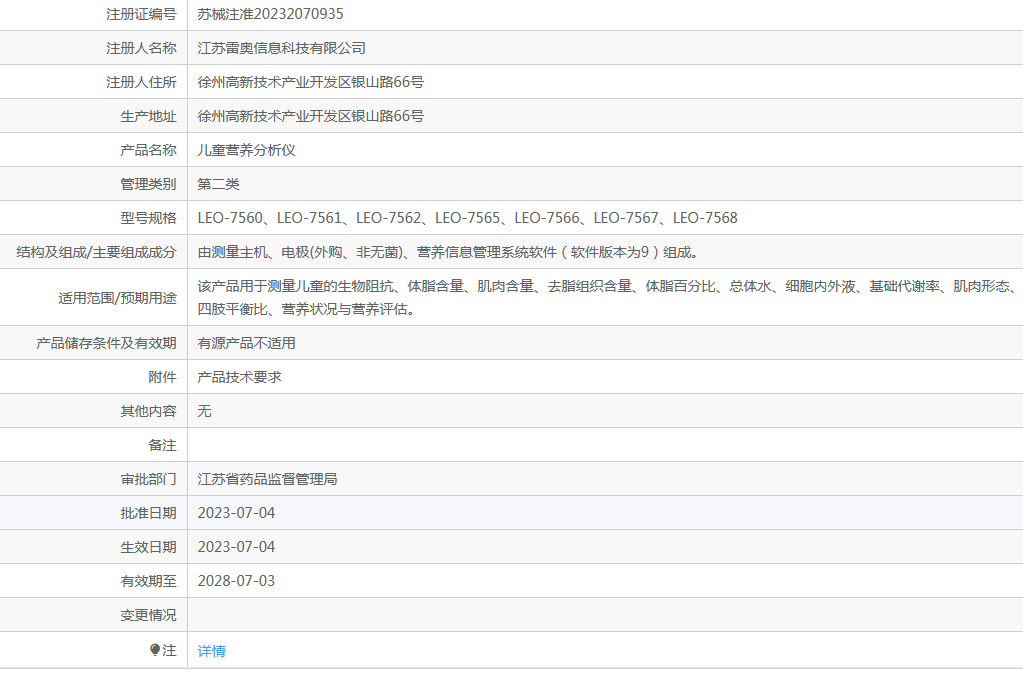Select the structure text beginning 由测量主机
The height and width of the screenshot is (674, 1023).
(448, 252)
